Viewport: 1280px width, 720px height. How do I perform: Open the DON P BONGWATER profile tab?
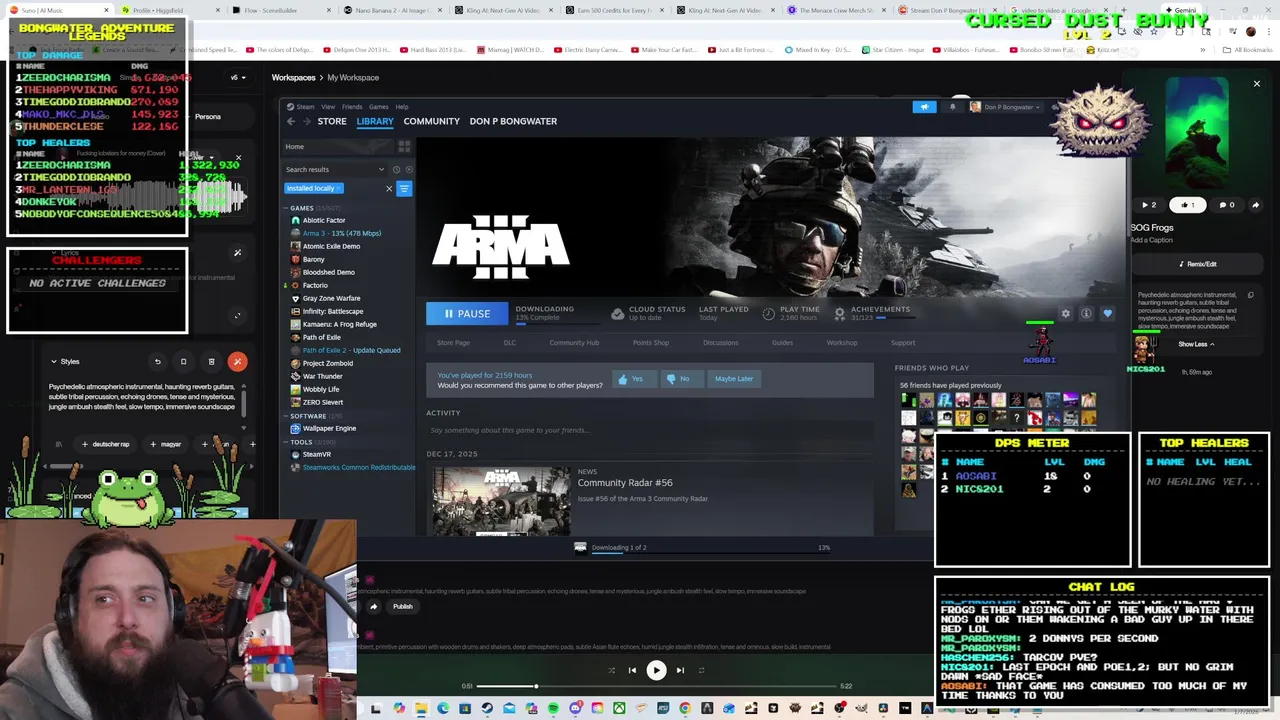pyautogui.click(x=513, y=121)
